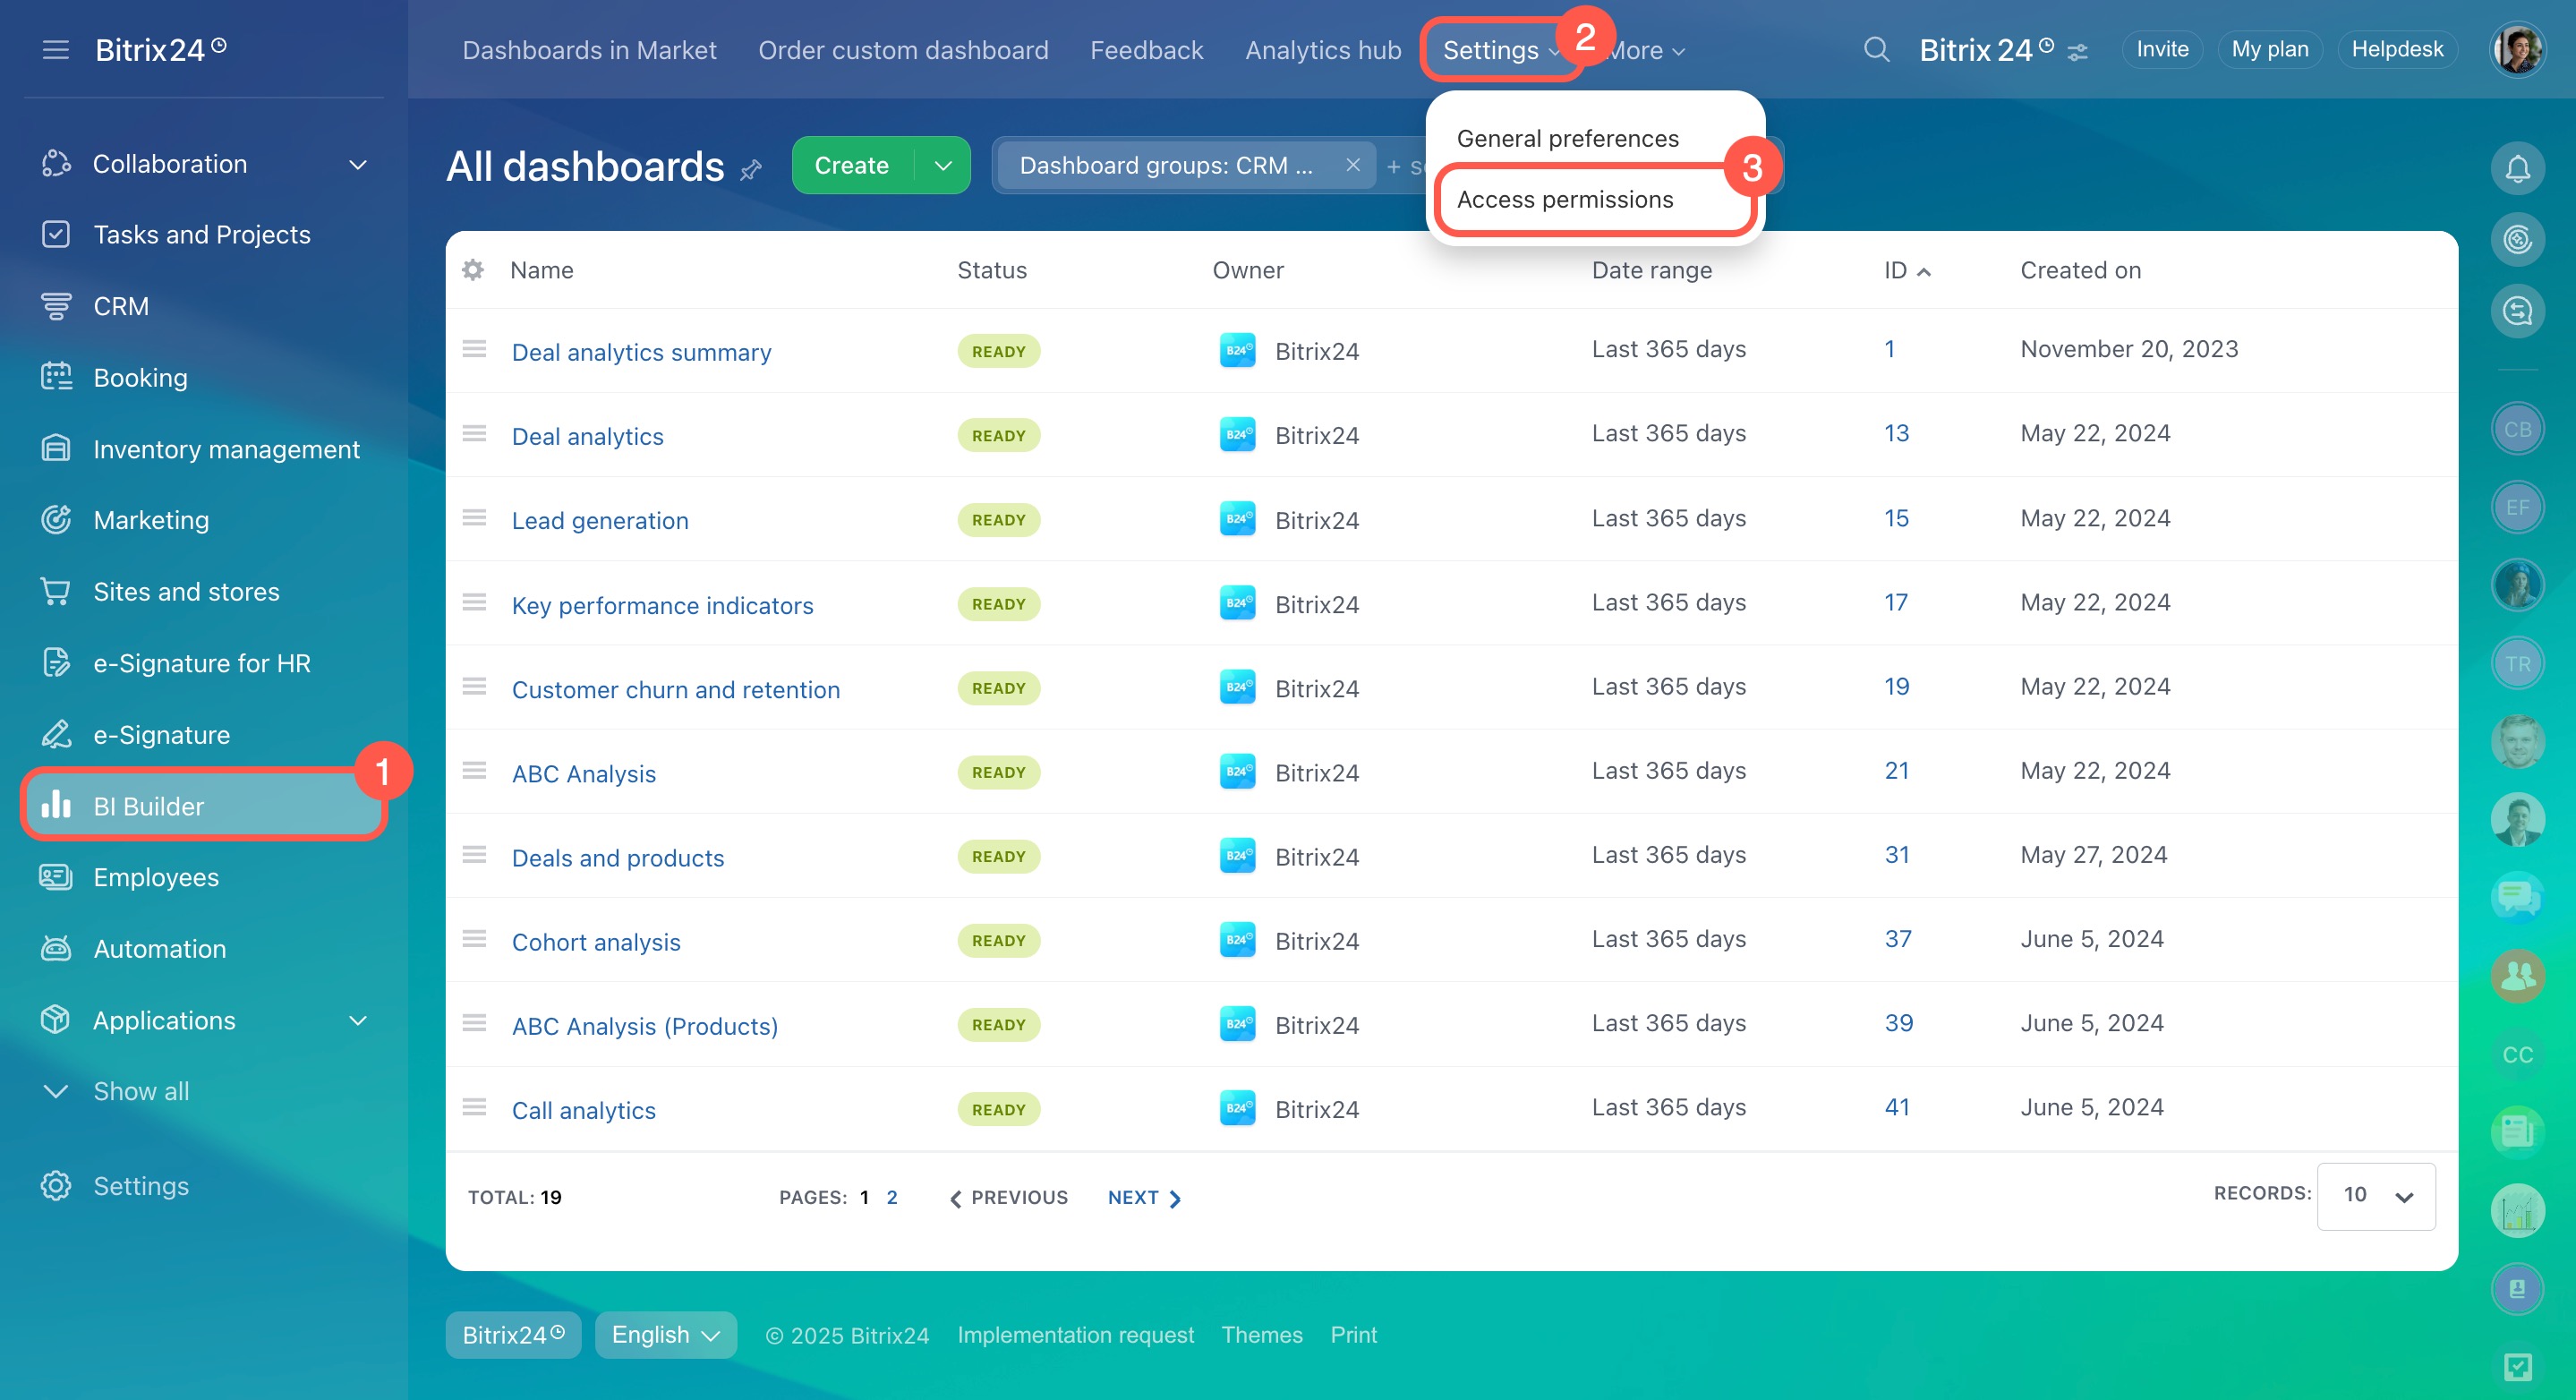Click the notifications bell icon
This screenshot has height=1400, width=2576.
point(2517,168)
